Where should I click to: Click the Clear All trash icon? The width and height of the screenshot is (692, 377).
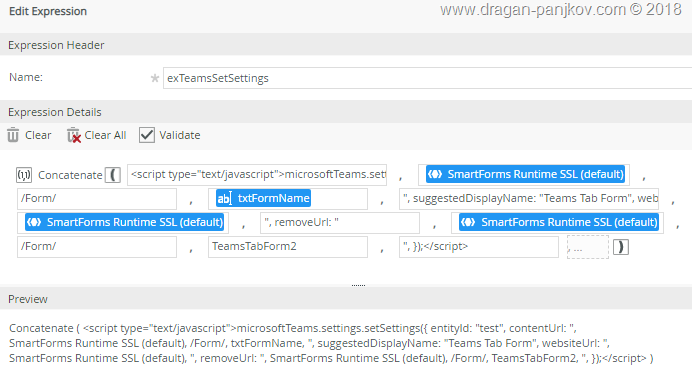click(x=73, y=135)
